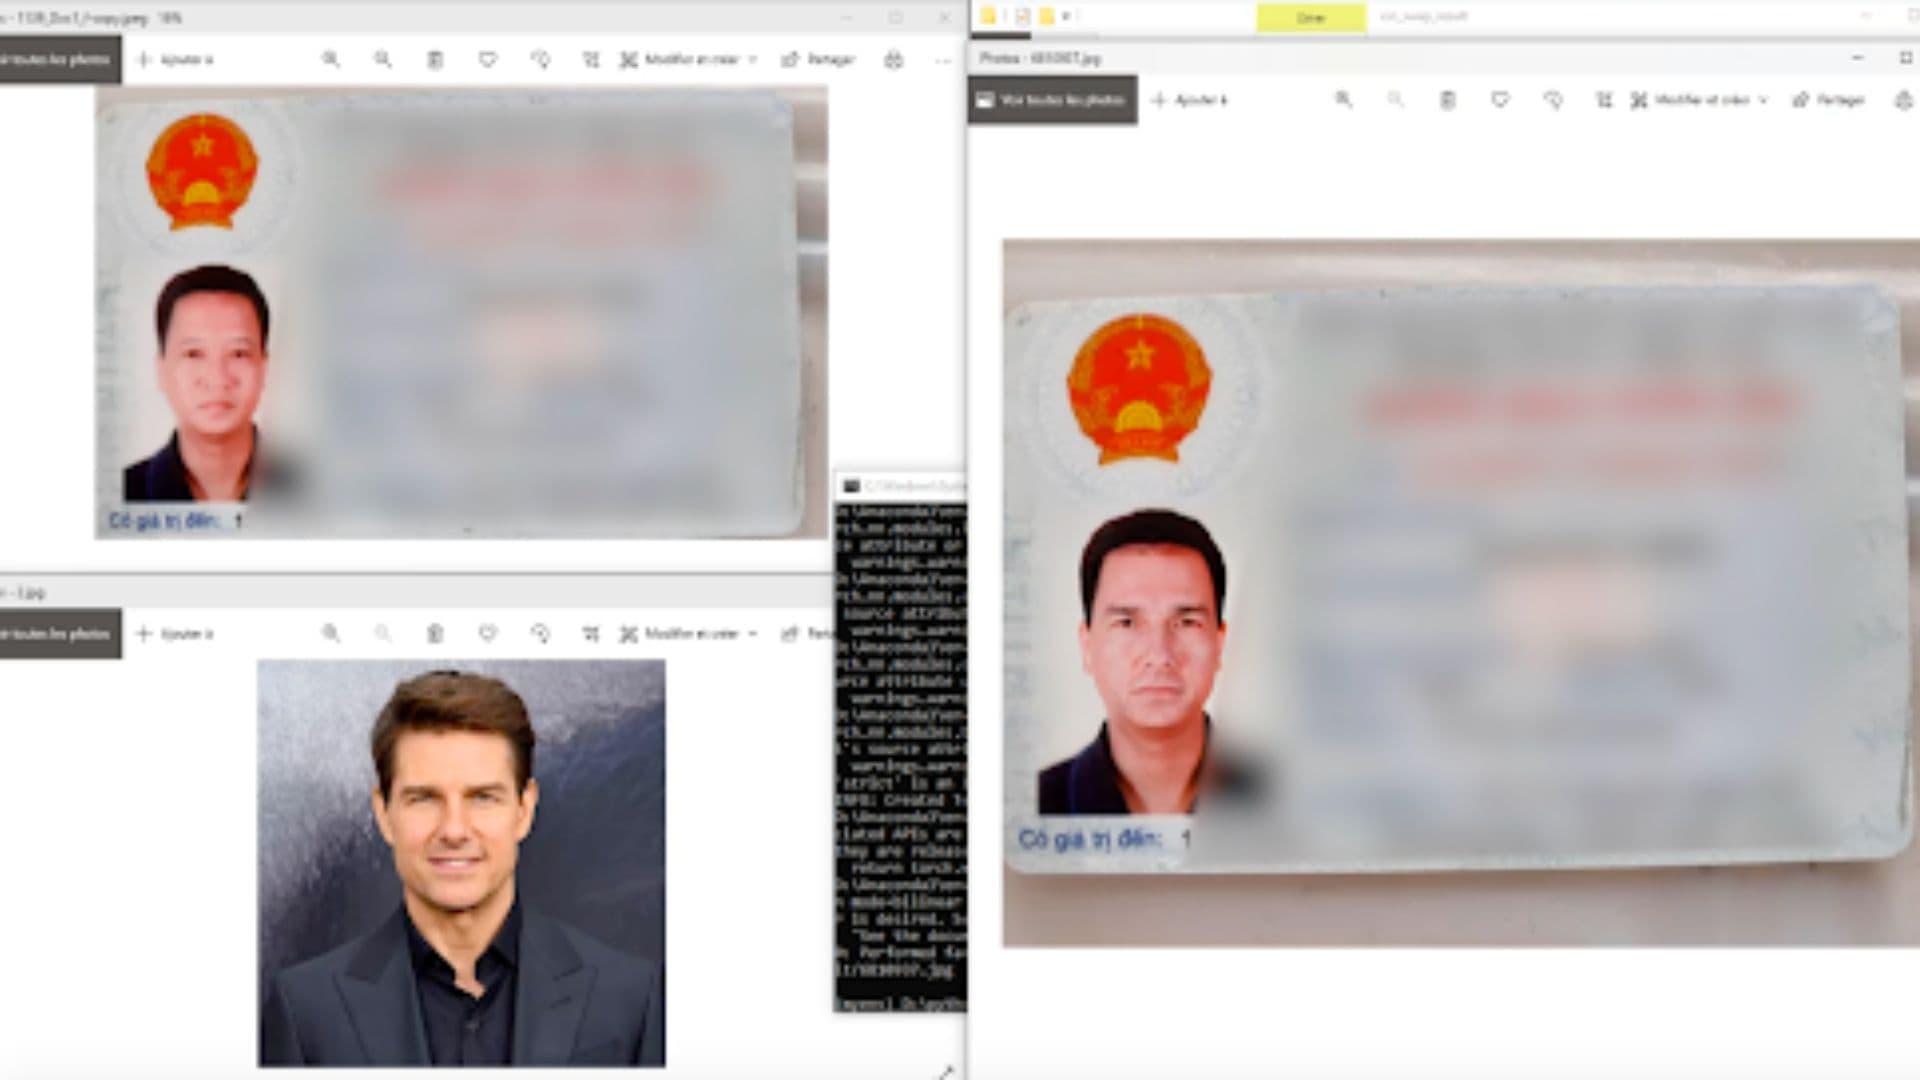Click the ID card image in the top-left window
The height and width of the screenshot is (1080, 1920).
[461, 313]
